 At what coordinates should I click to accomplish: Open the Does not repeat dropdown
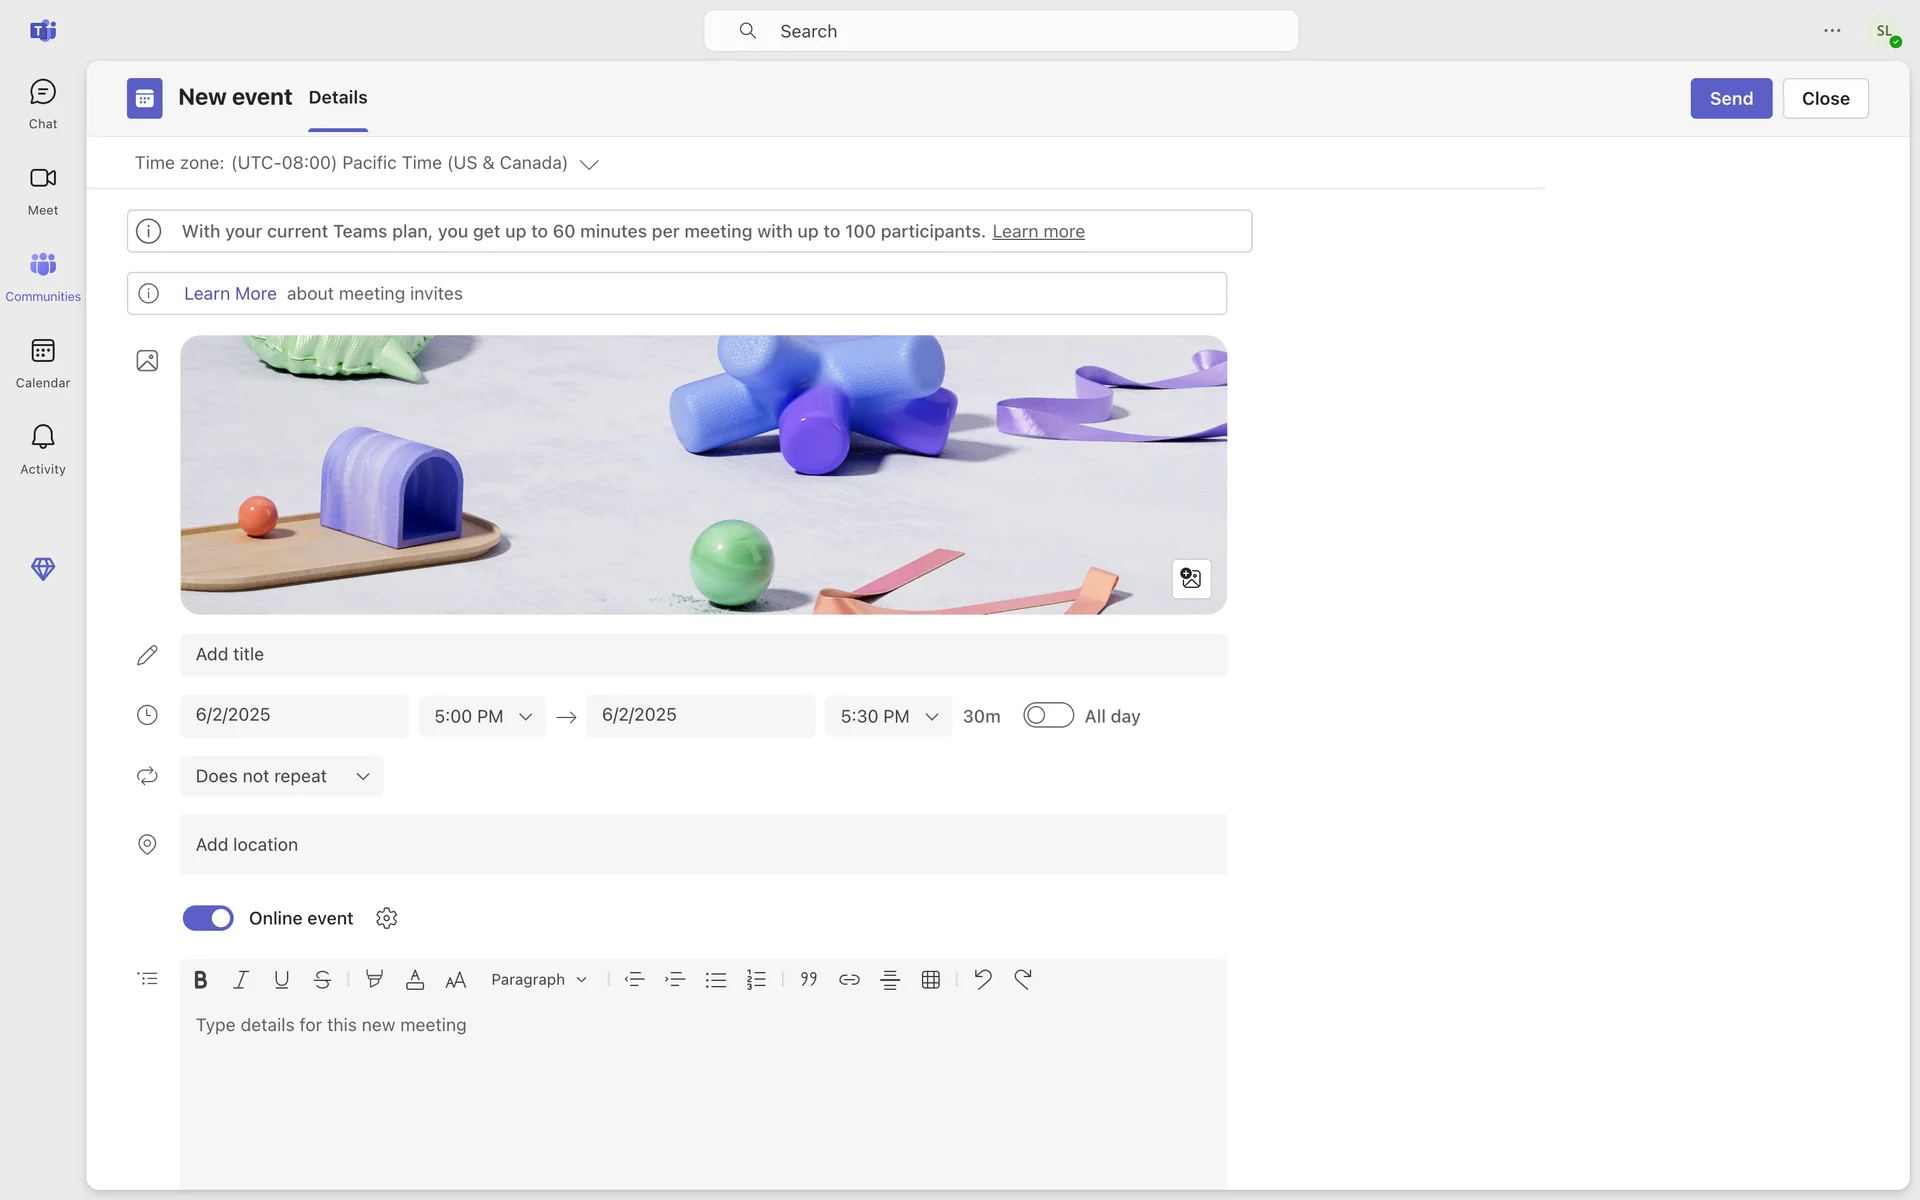click(x=282, y=776)
